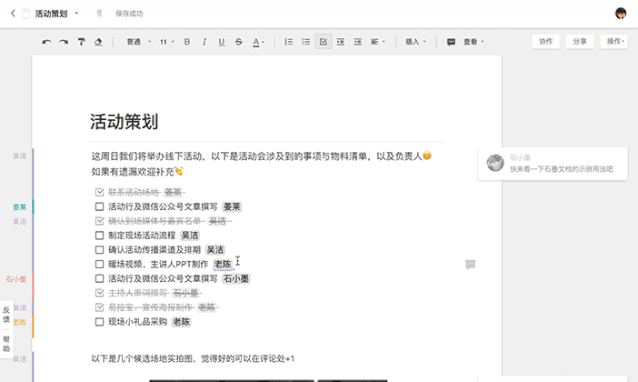The width and height of the screenshot is (638, 382).
Task: Check the 现场小礼品采购 checkbox
Action: [x=99, y=322]
